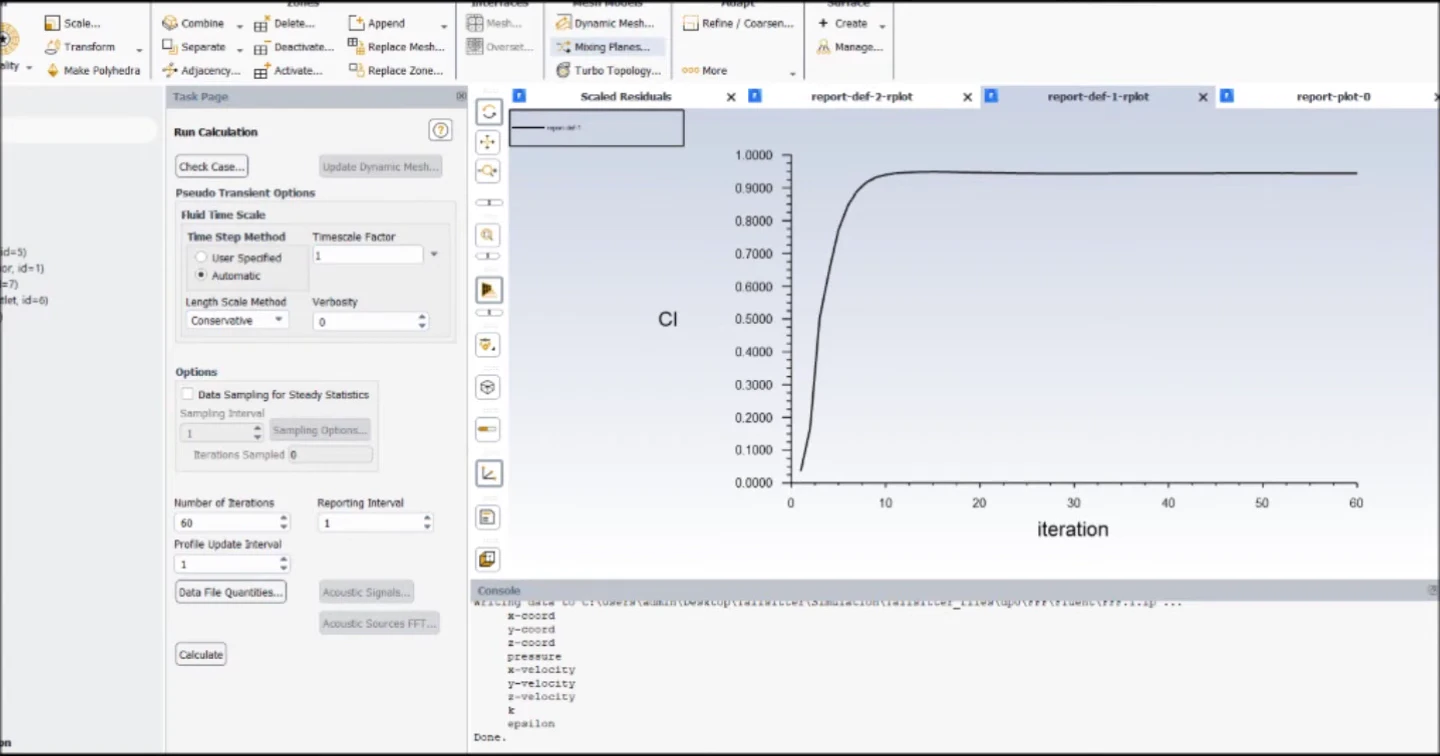Open Data File Quantities dialog
The image size is (1440, 756).
[231, 592]
